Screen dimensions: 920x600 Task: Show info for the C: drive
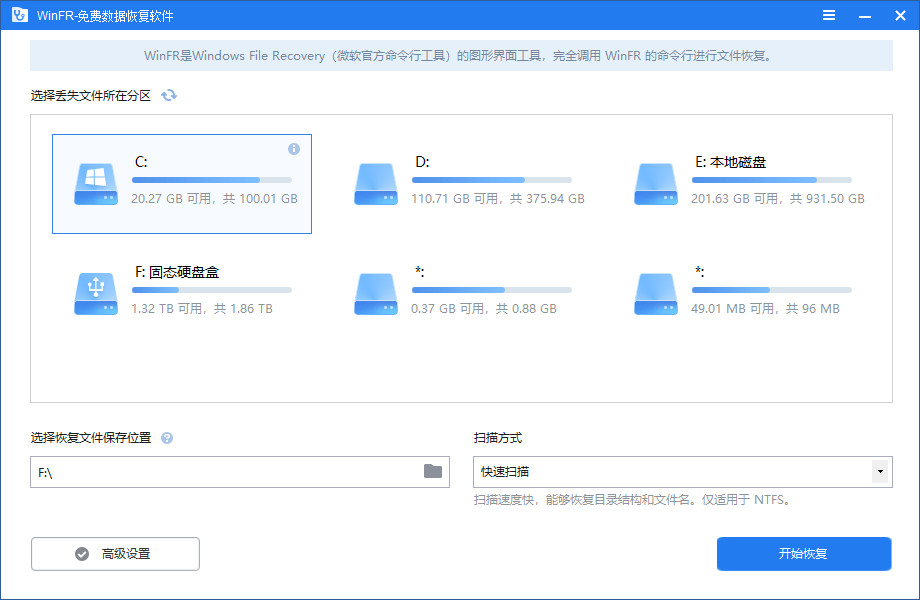point(294,149)
